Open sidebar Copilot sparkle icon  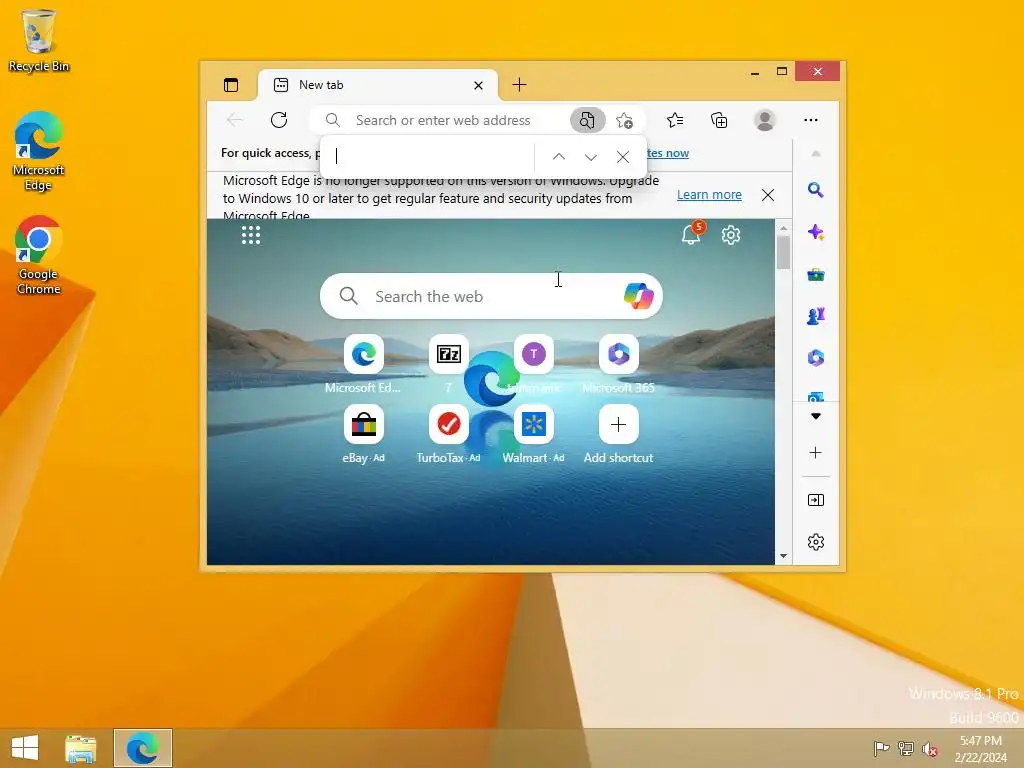click(x=815, y=232)
